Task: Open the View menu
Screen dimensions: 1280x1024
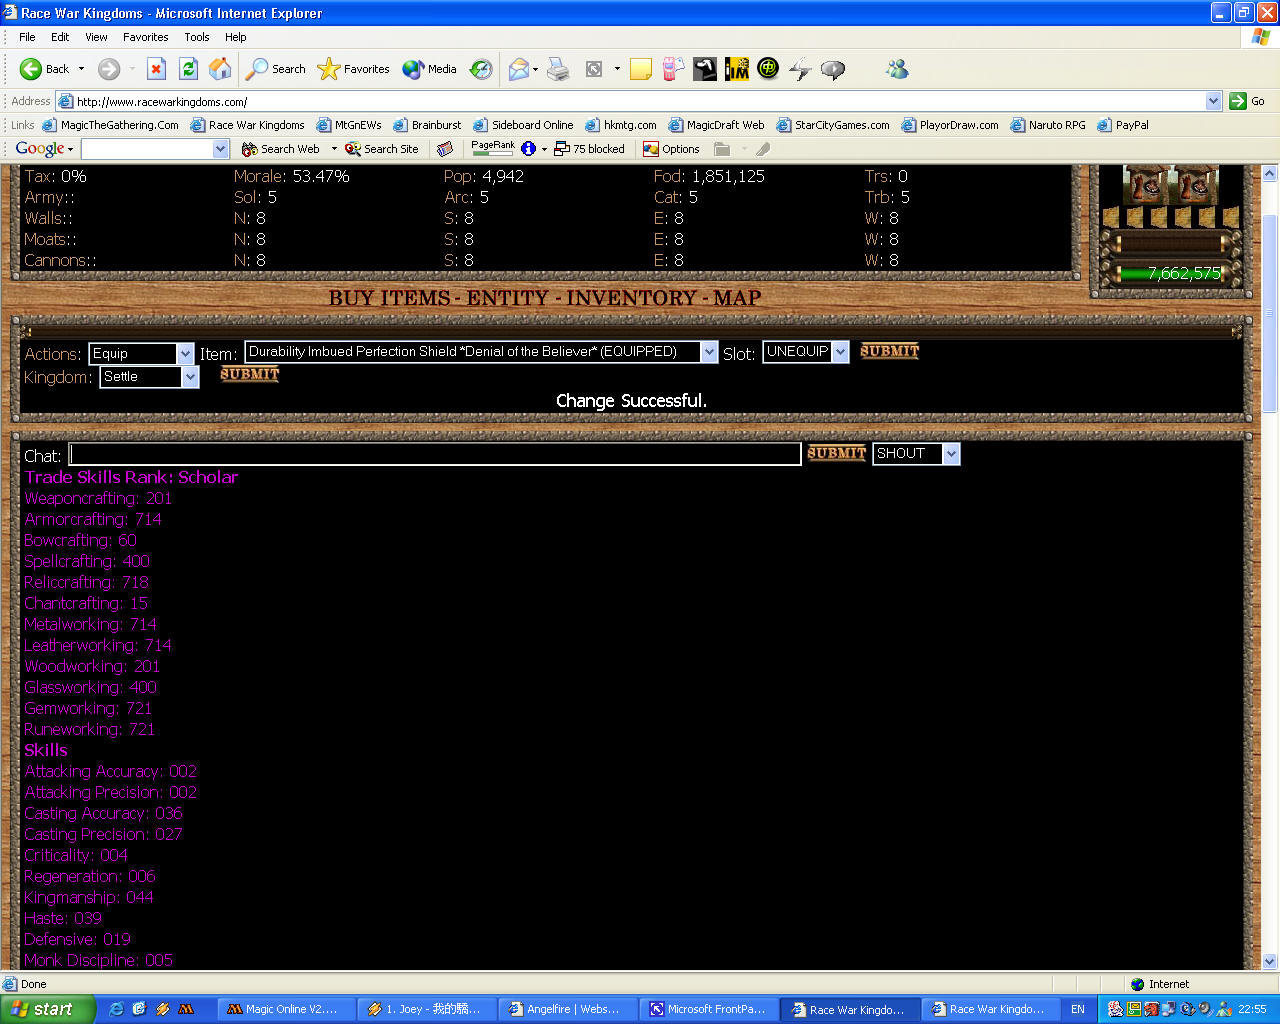Action: pos(96,37)
